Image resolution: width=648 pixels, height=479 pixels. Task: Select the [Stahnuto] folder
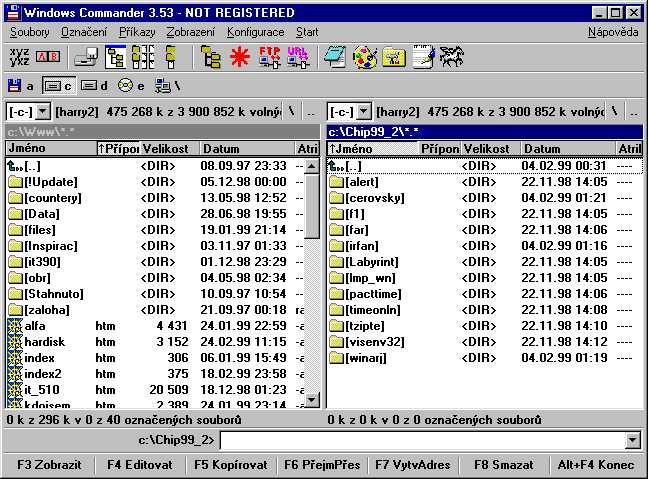click(156, 294)
